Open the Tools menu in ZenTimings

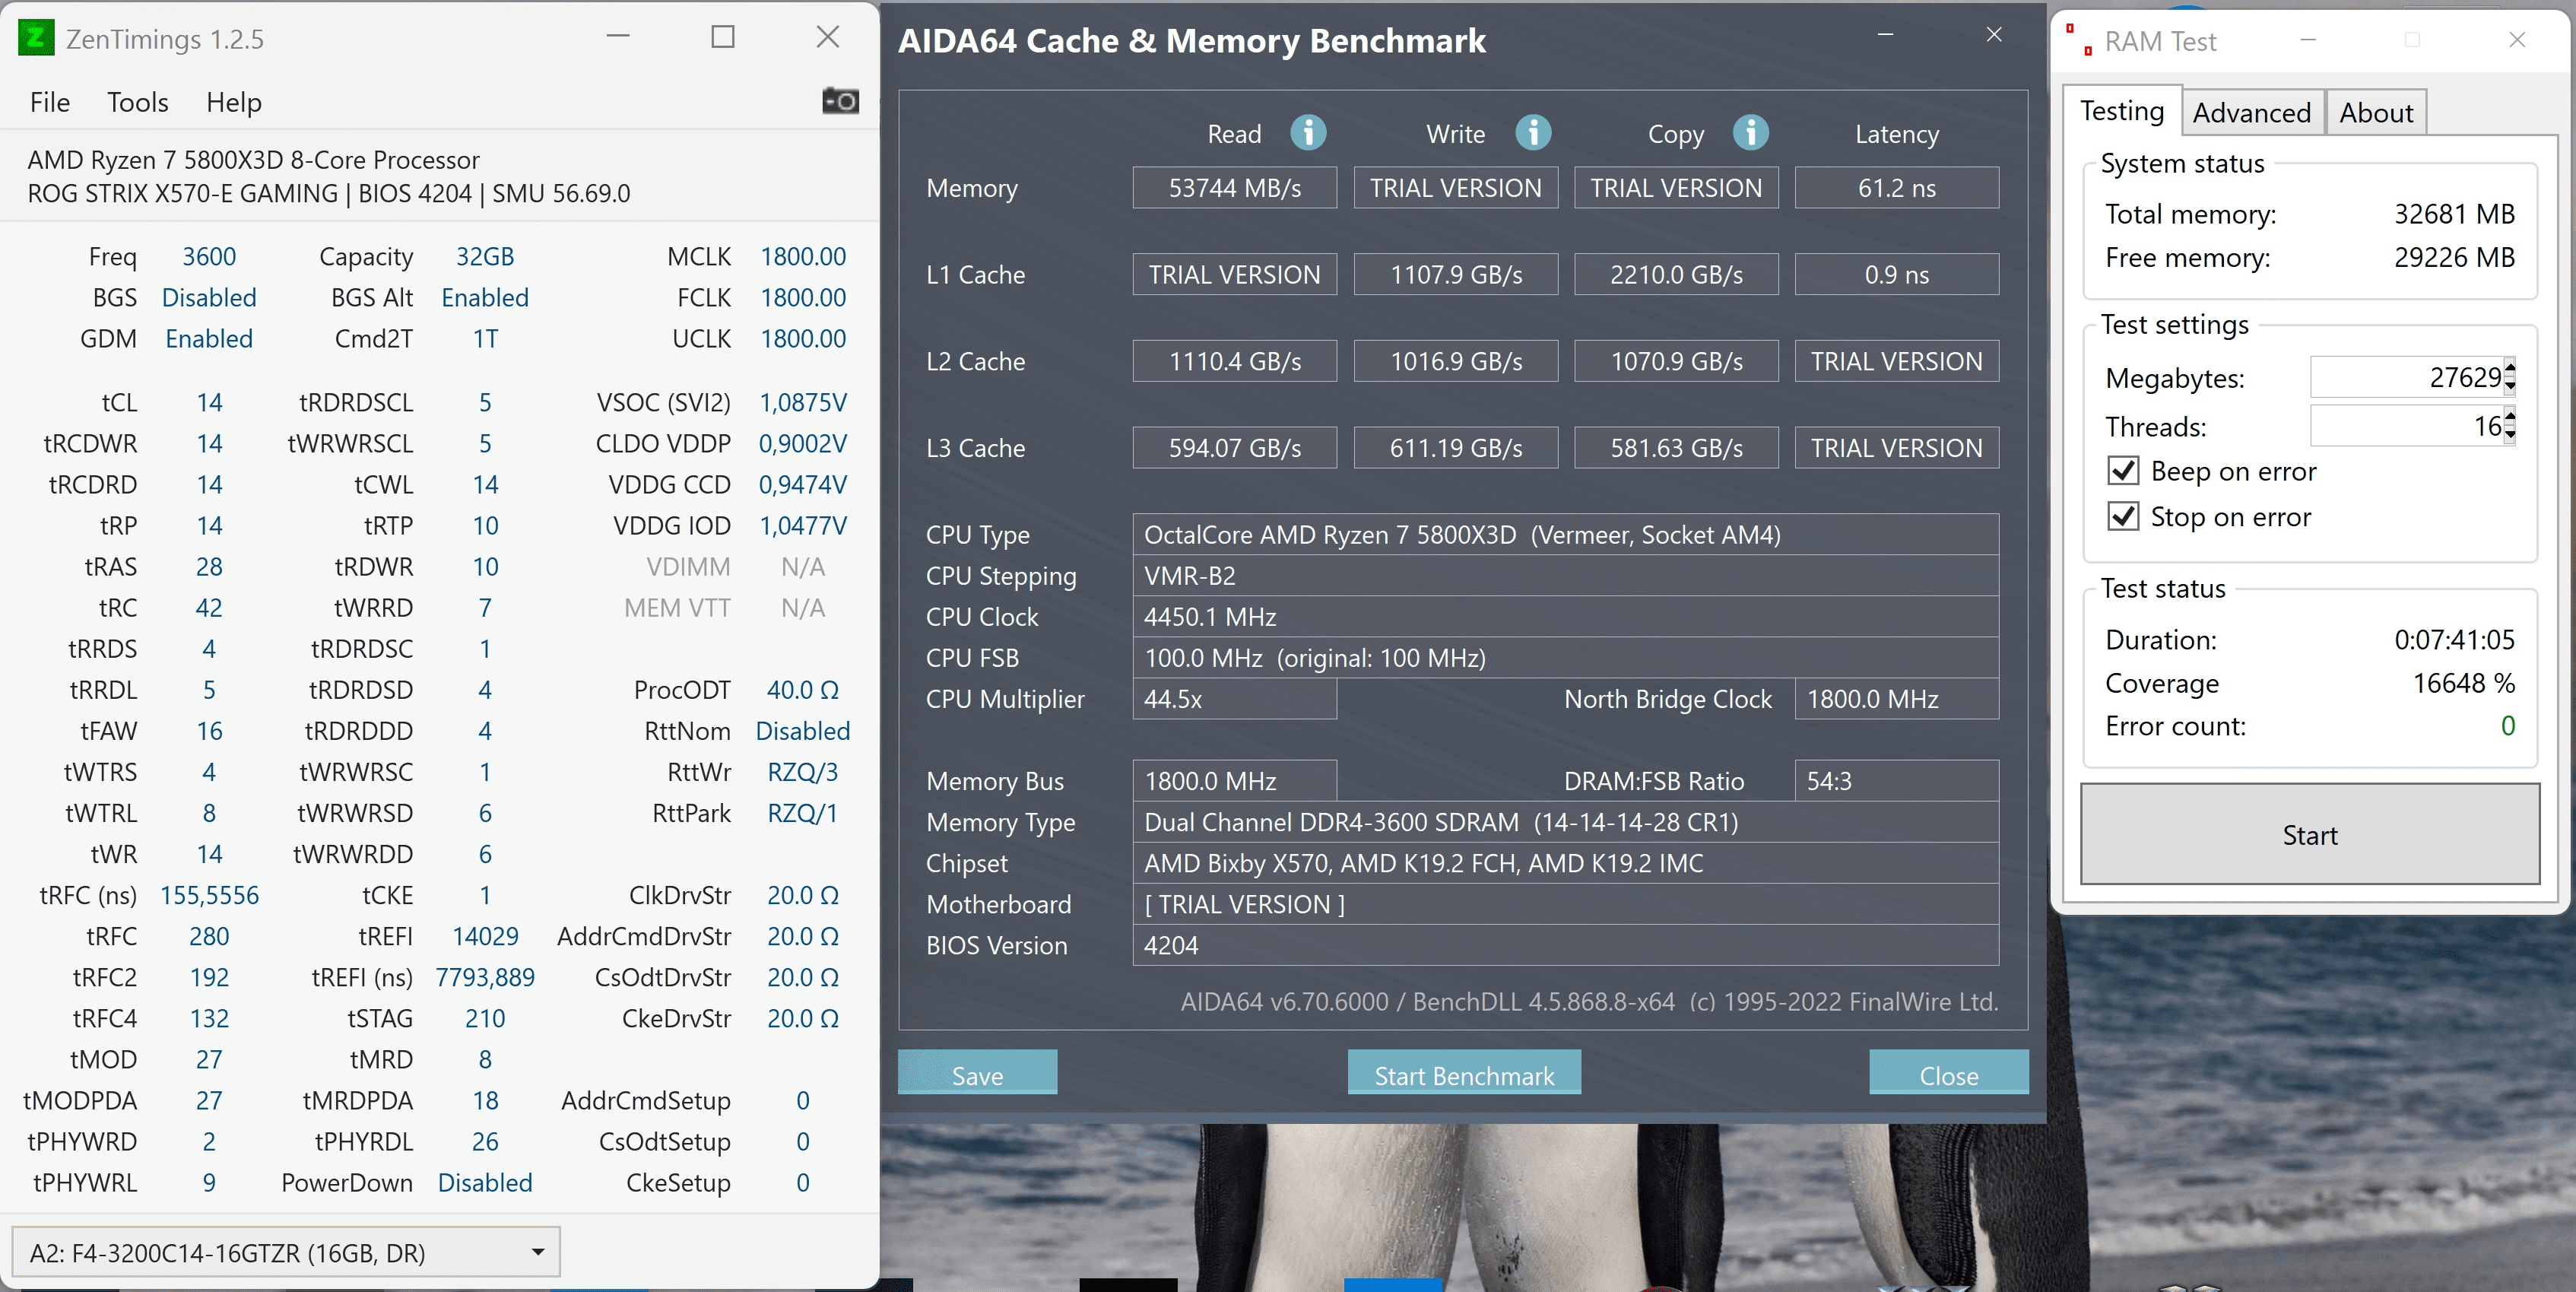pyautogui.click(x=138, y=102)
